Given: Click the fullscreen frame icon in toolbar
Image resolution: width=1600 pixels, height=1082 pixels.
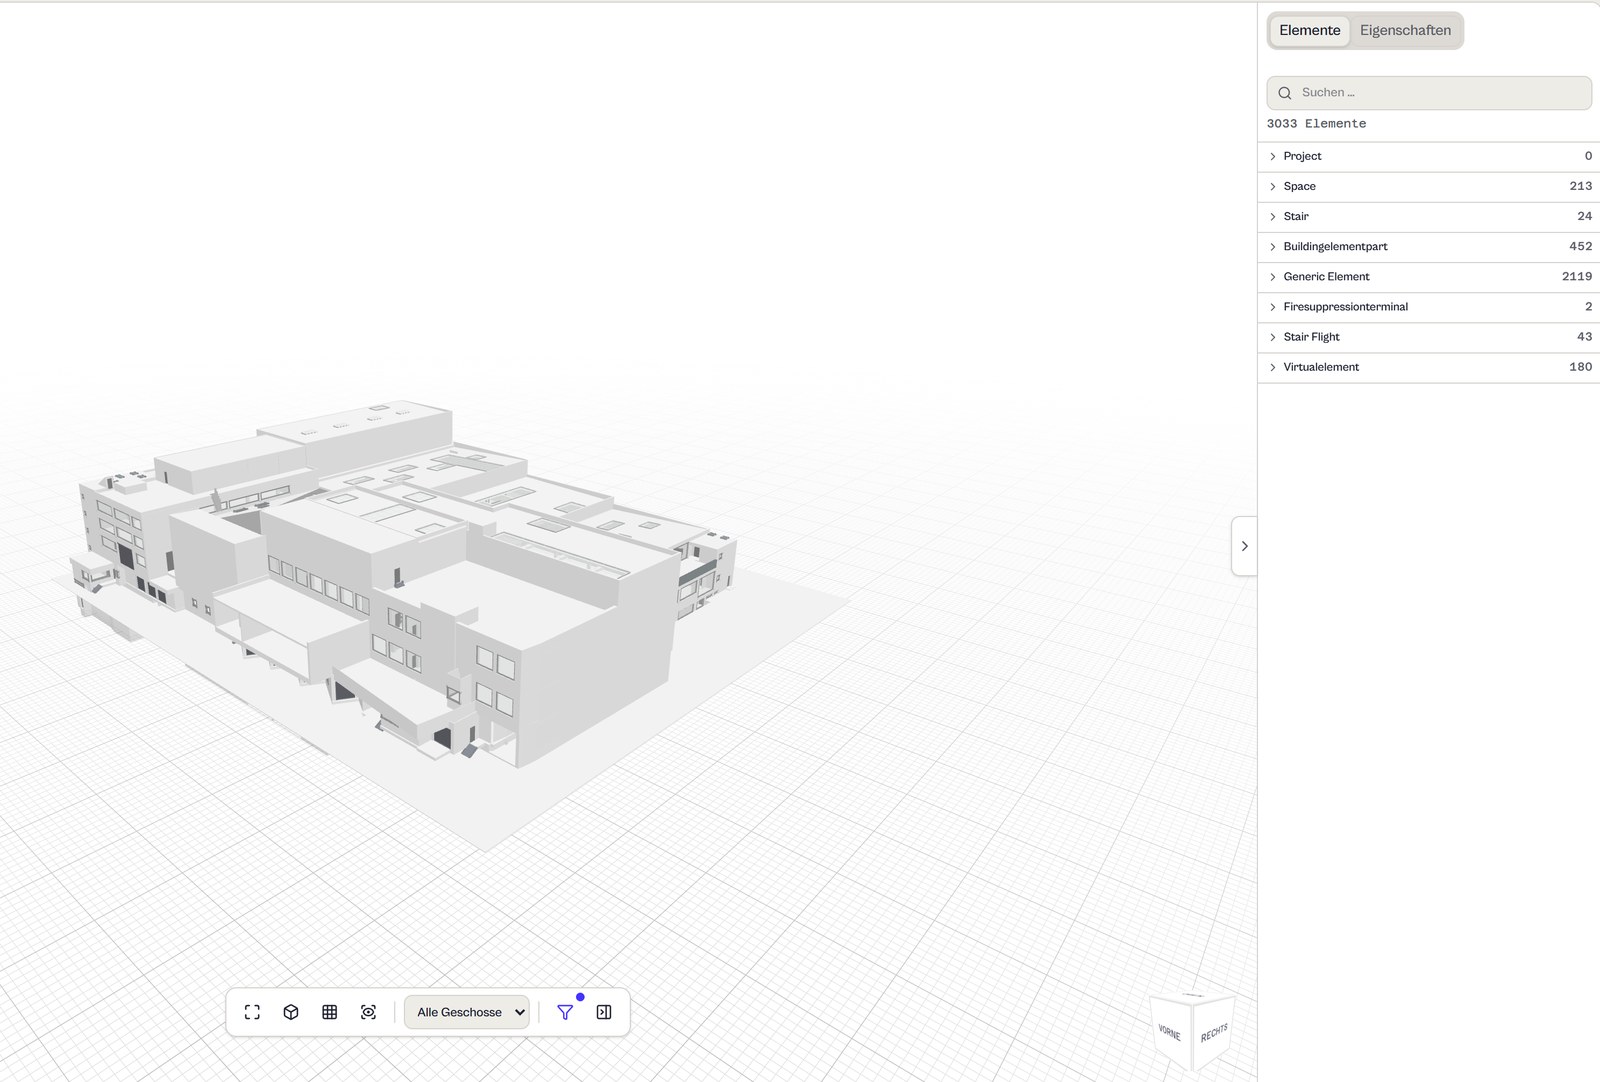Looking at the screenshot, I should coord(252,1012).
